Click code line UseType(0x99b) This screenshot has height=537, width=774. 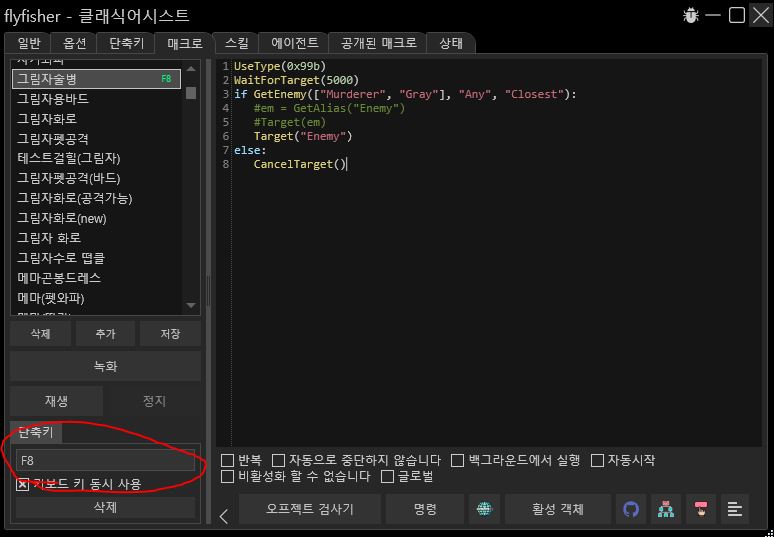pyautogui.click(x=280, y=66)
